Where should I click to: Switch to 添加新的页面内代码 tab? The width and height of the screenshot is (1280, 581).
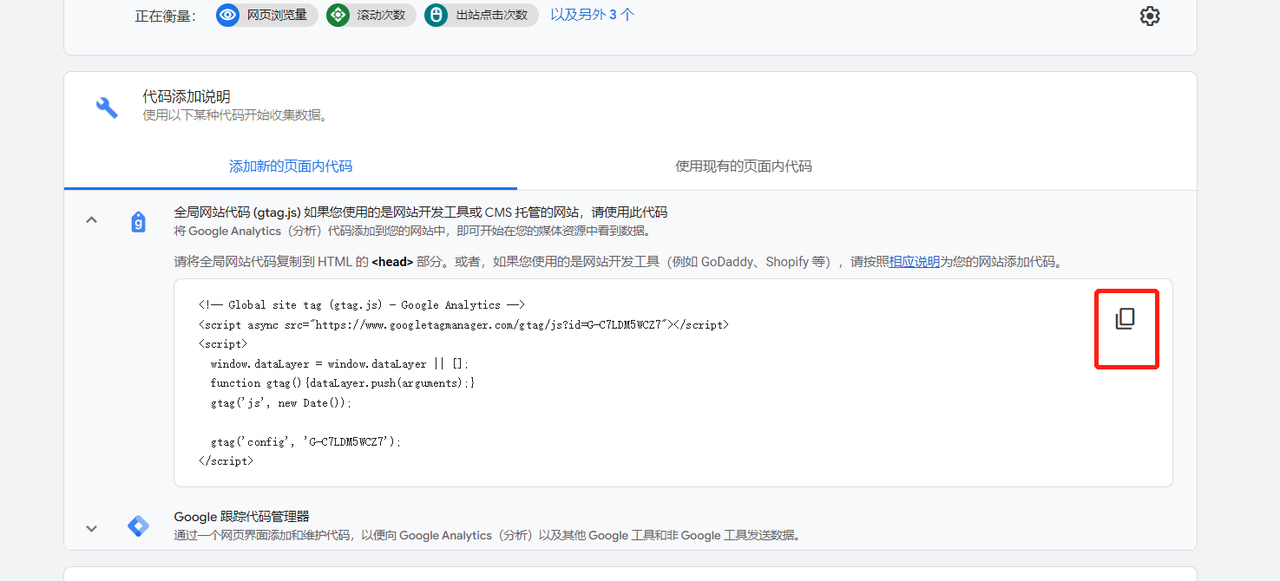(291, 166)
